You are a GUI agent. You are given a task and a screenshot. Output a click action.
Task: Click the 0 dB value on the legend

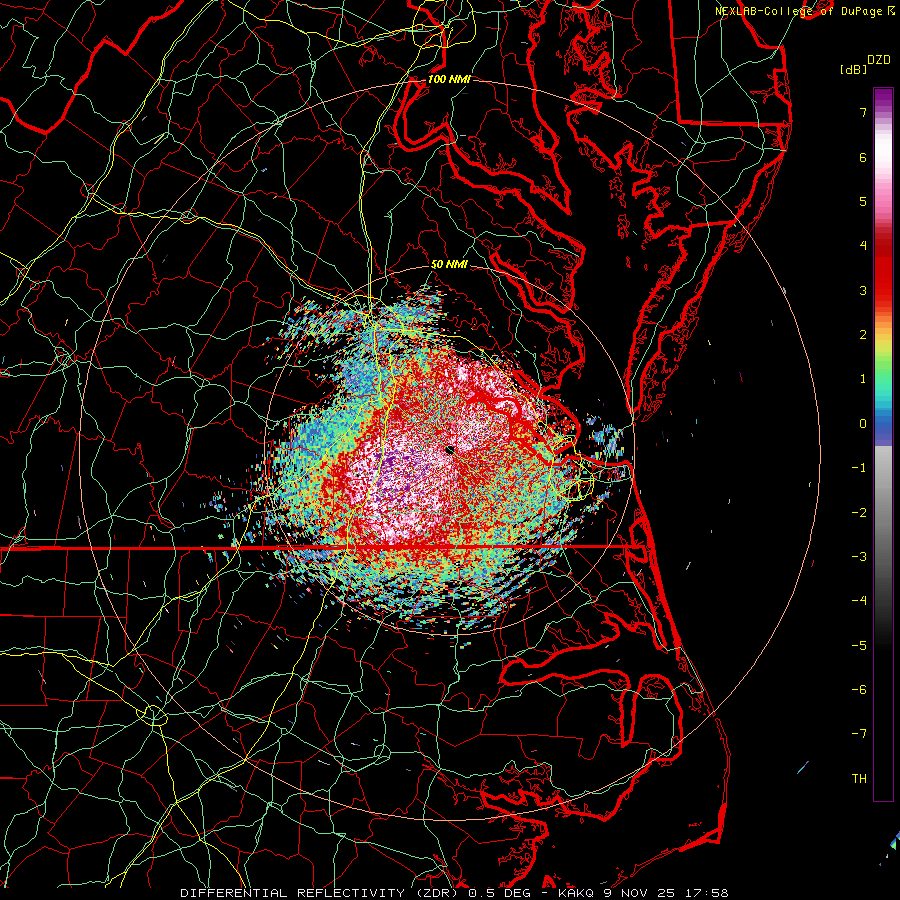(863, 424)
